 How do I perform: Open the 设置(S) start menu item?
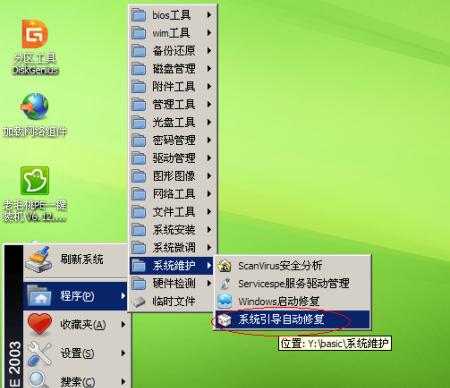[x=76, y=353]
